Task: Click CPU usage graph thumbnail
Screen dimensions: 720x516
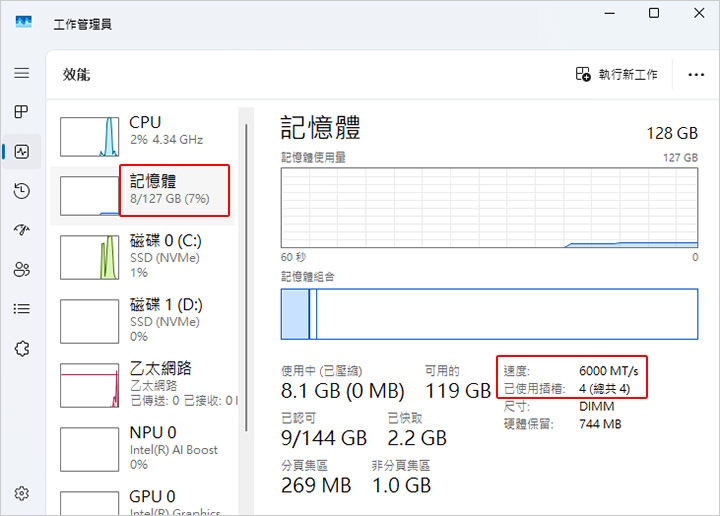Action: click(x=90, y=137)
